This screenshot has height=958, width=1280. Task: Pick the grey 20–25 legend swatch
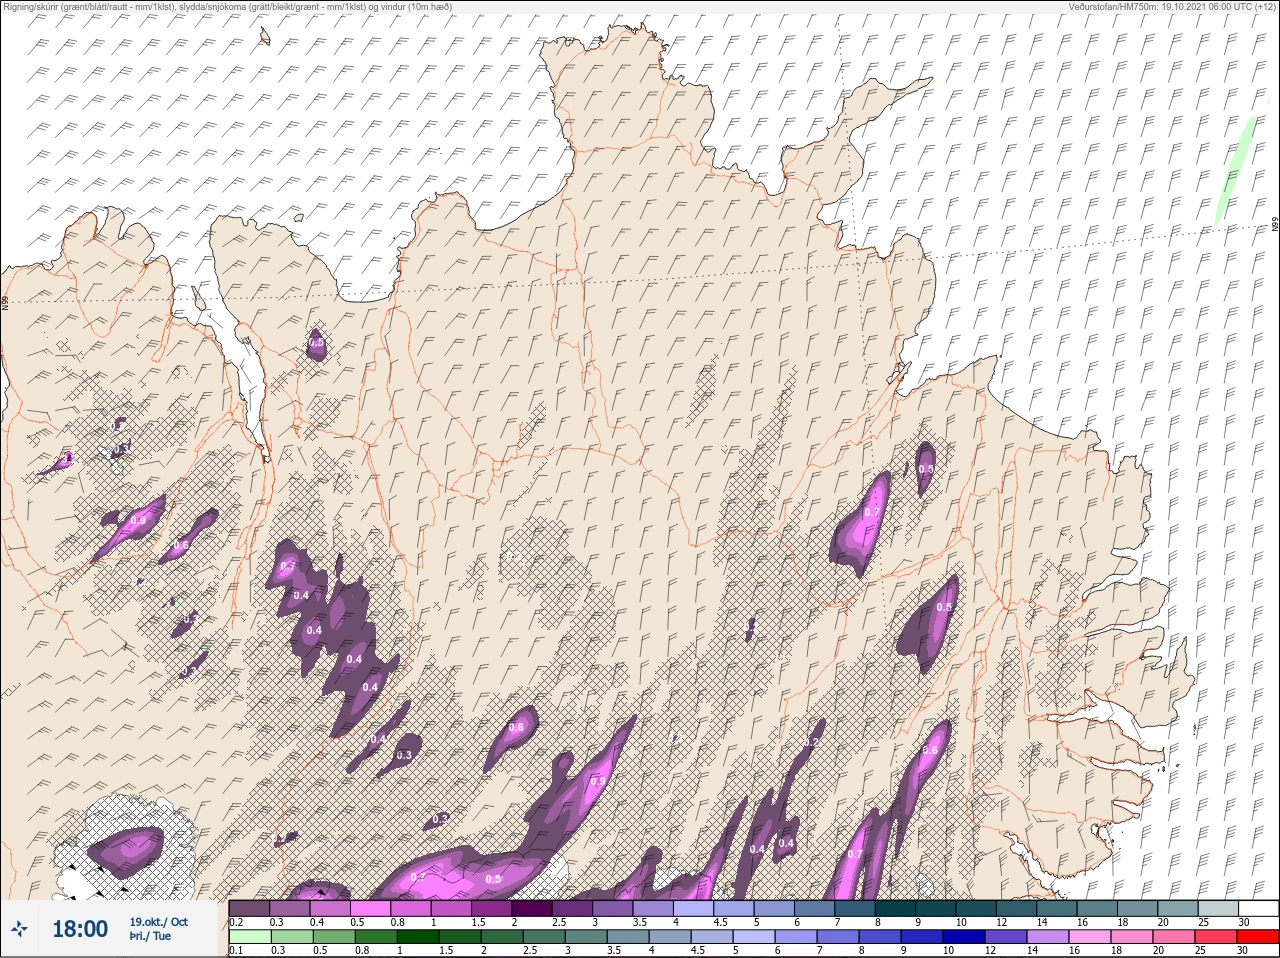[x=1177, y=908]
